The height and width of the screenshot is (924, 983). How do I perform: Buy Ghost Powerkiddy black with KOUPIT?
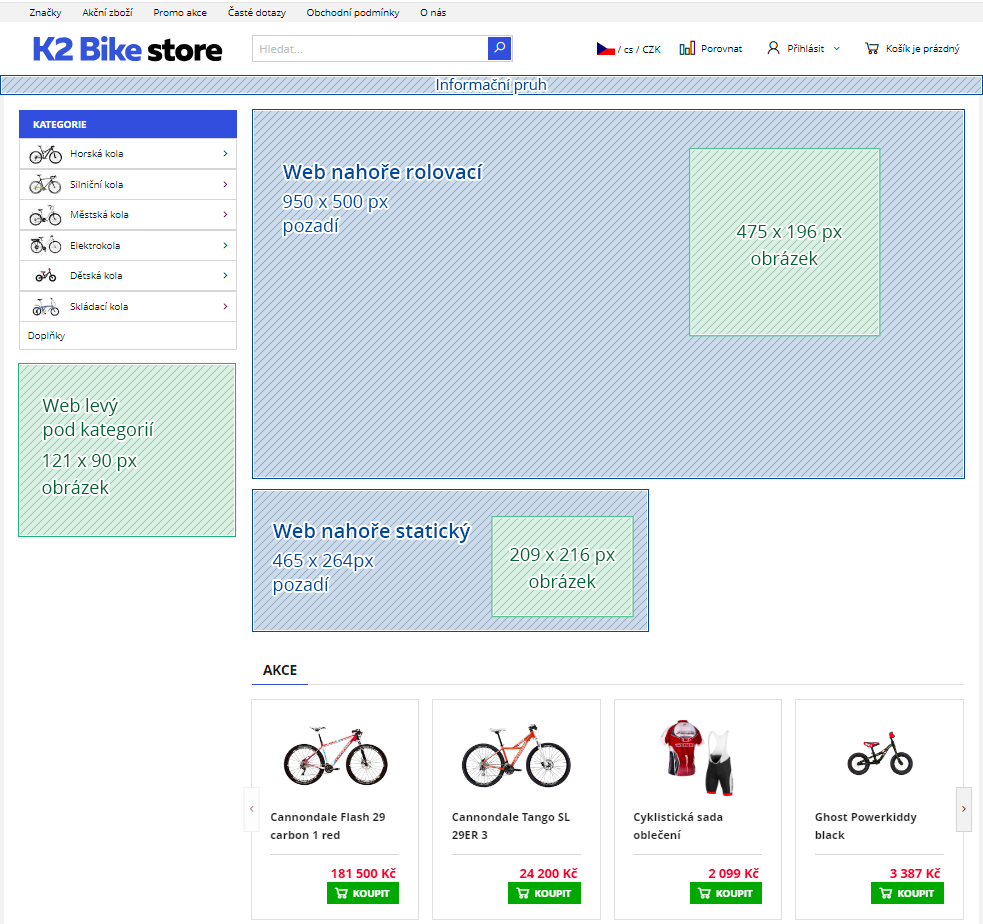pyautogui.click(x=907, y=893)
